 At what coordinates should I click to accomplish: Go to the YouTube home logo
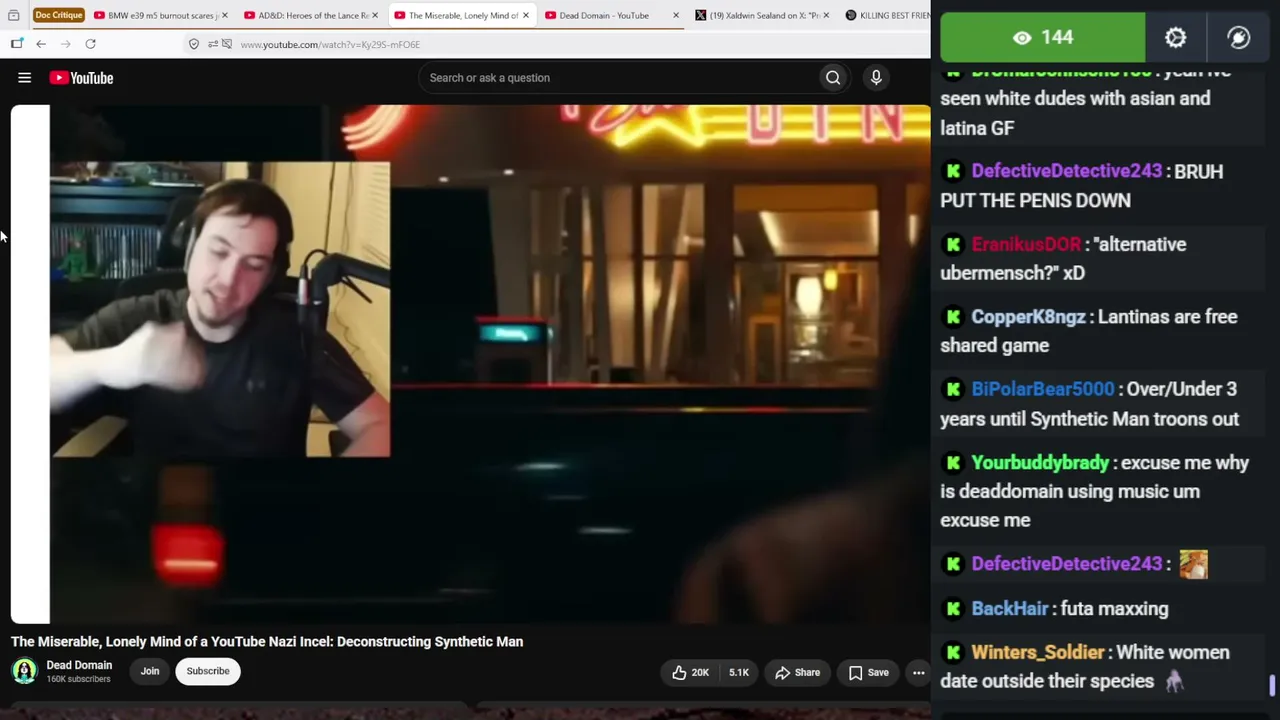(x=81, y=78)
